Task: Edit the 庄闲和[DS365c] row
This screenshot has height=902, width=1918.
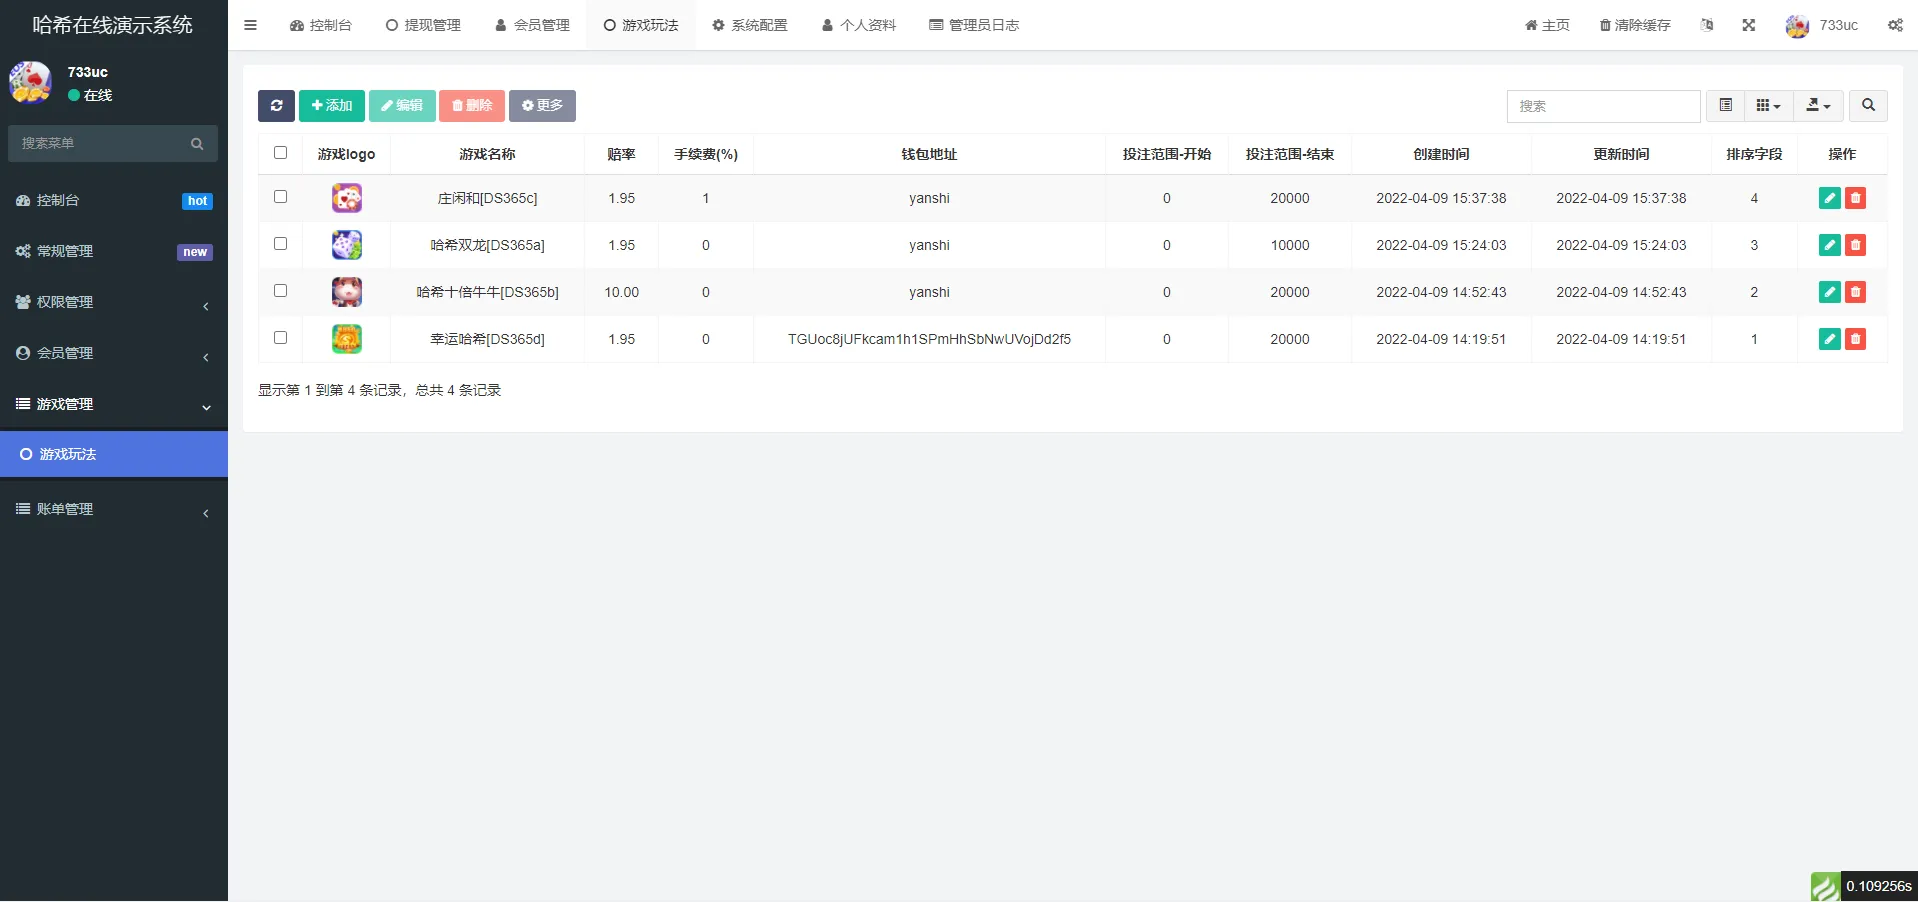Action: tap(1829, 198)
